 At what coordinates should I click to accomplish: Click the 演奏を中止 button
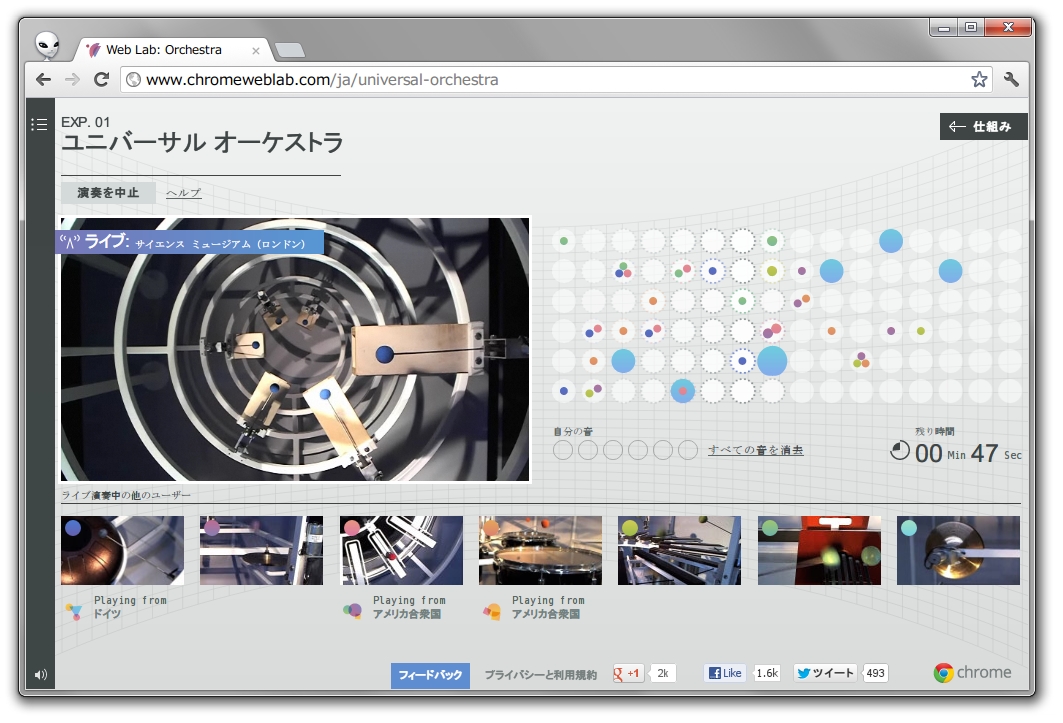click(108, 193)
